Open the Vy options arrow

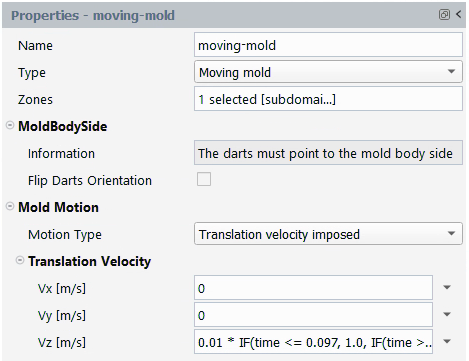(447, 314)
